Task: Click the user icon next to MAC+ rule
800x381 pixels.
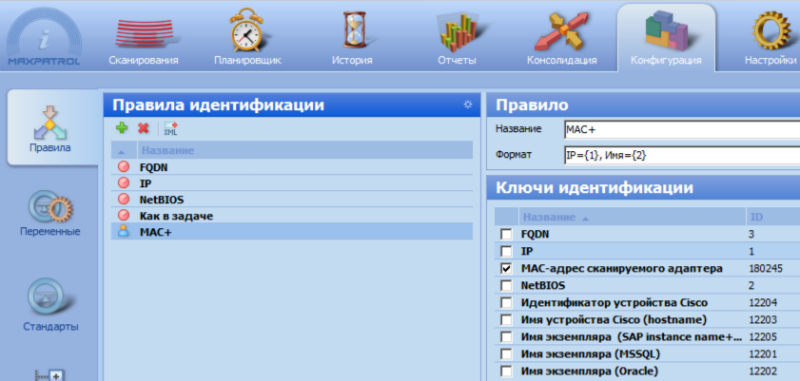Action: click(123, 232)
